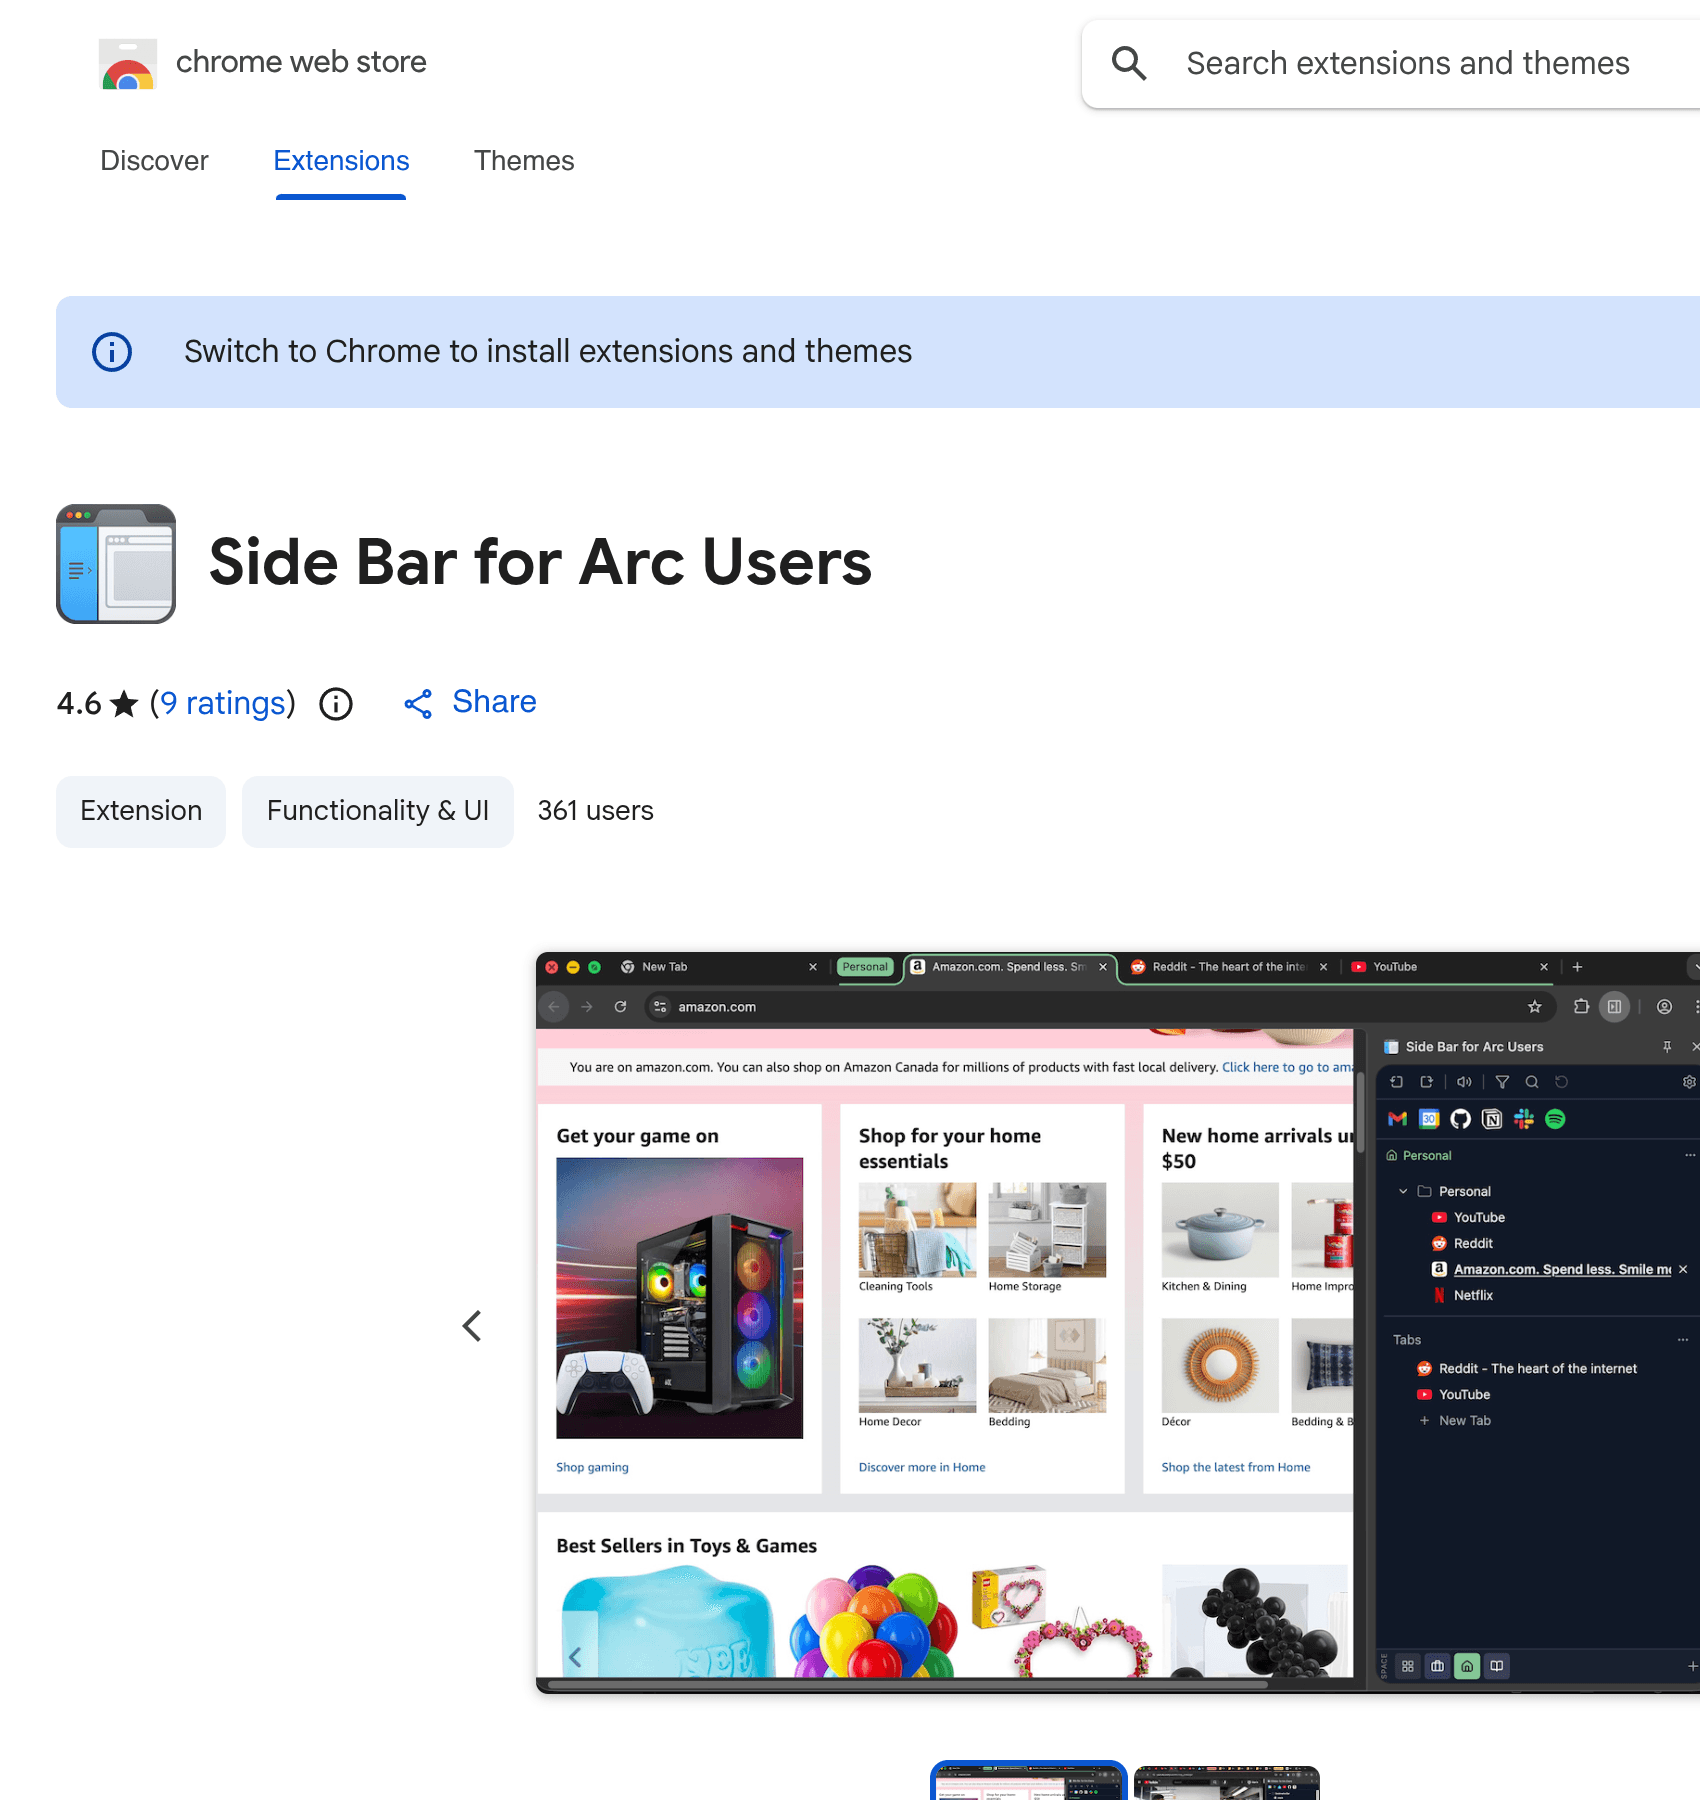Image resolution: width=1700 pixels, height=1800 pixels.
Task: Select the second screenshot thumbnail
Action: 1226,1783
